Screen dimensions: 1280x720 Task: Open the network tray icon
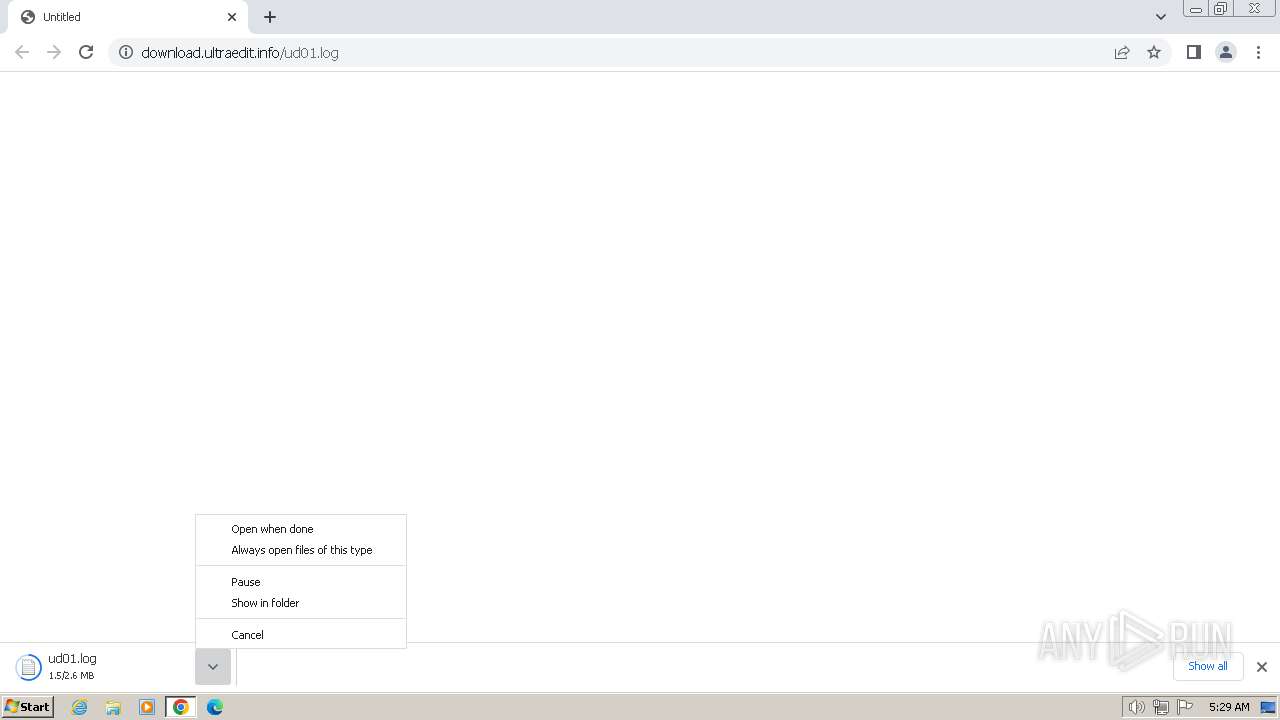coord(1161,707)
